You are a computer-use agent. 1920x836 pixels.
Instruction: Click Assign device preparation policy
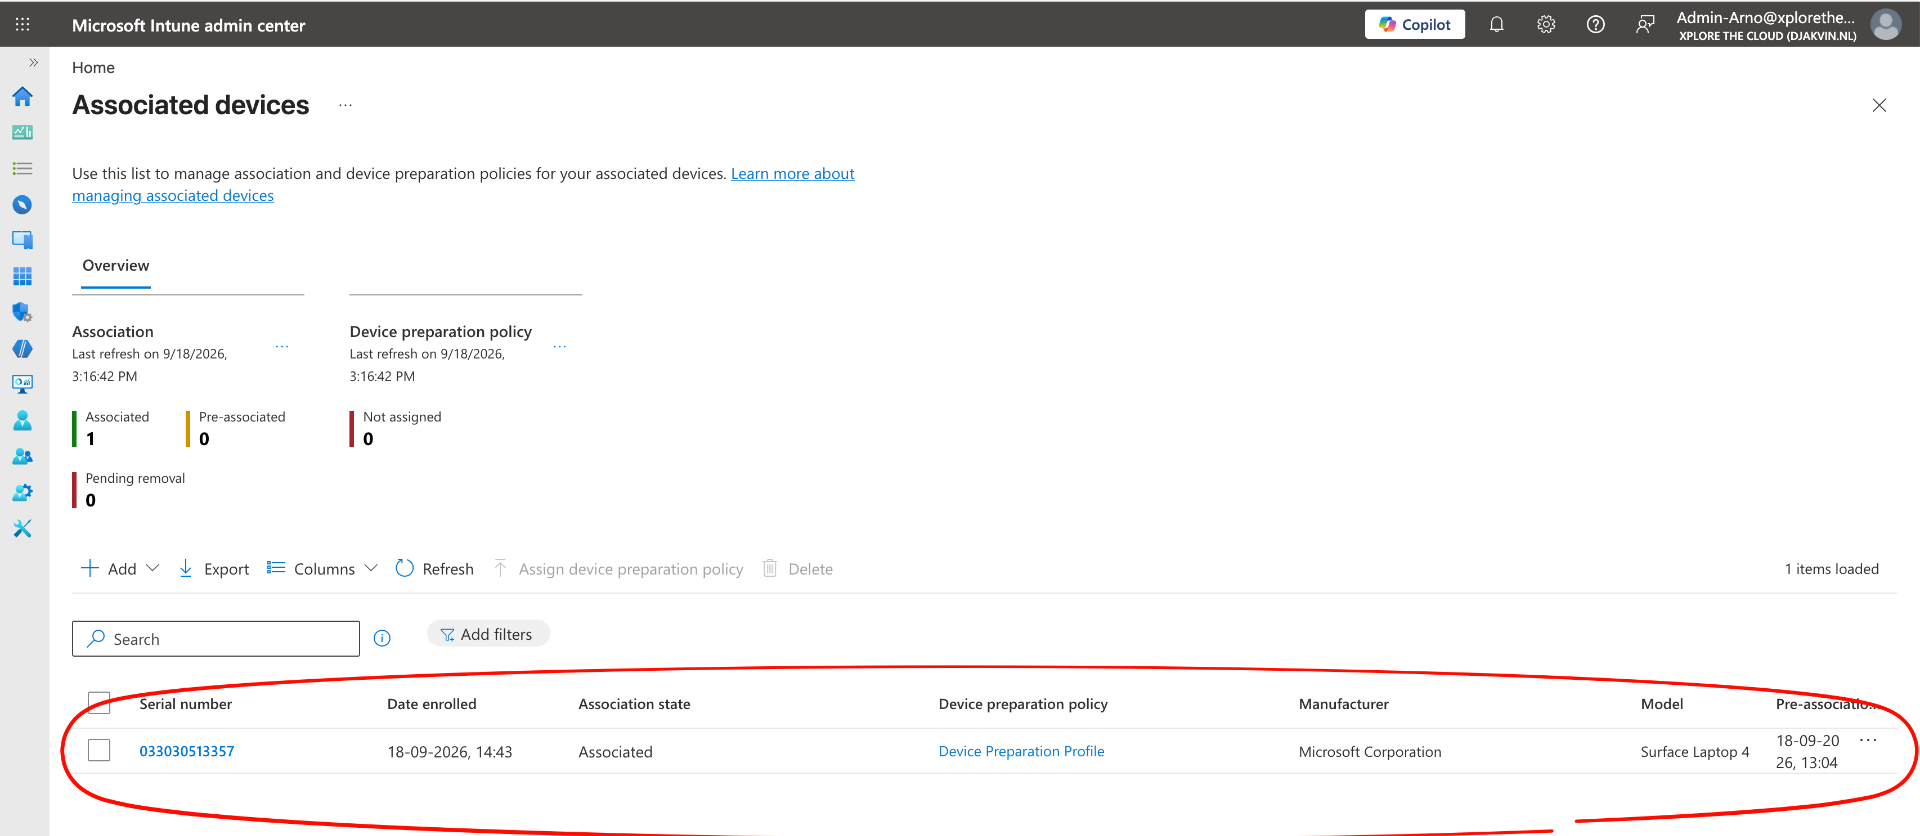(x=618, y=569)
